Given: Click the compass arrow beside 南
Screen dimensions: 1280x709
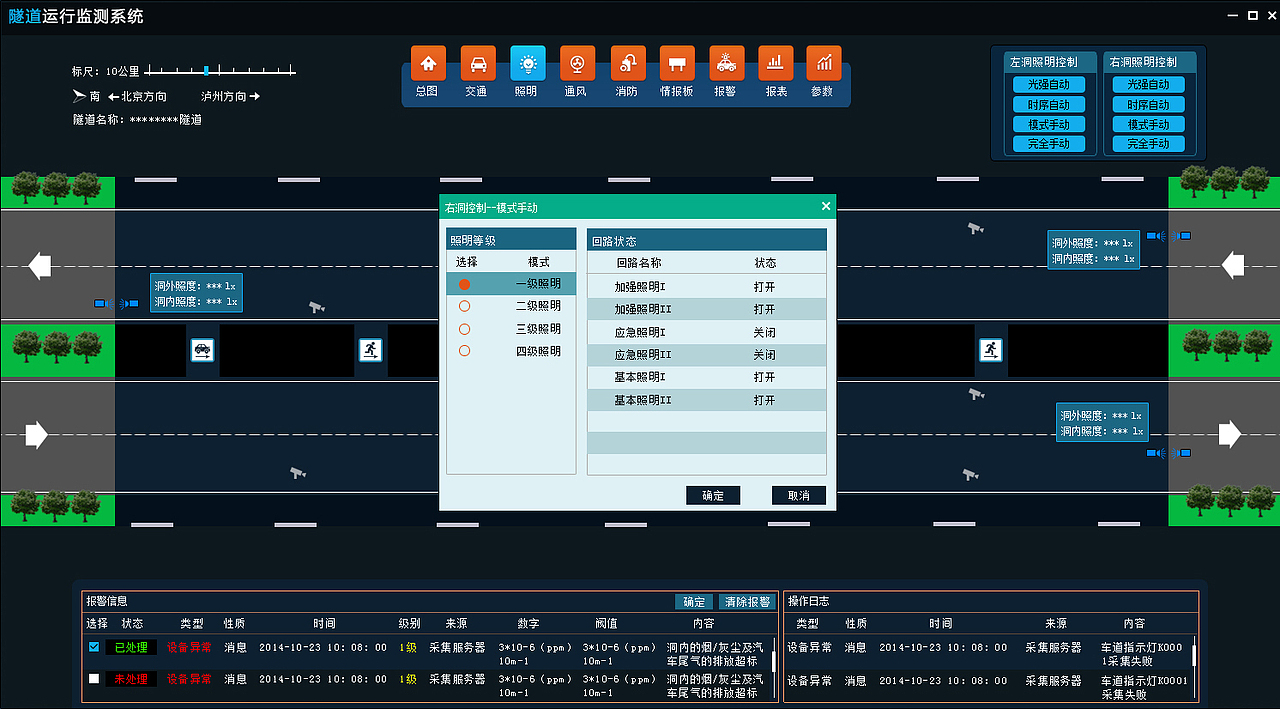Looking at the screenshot, I should coord(80,96).
